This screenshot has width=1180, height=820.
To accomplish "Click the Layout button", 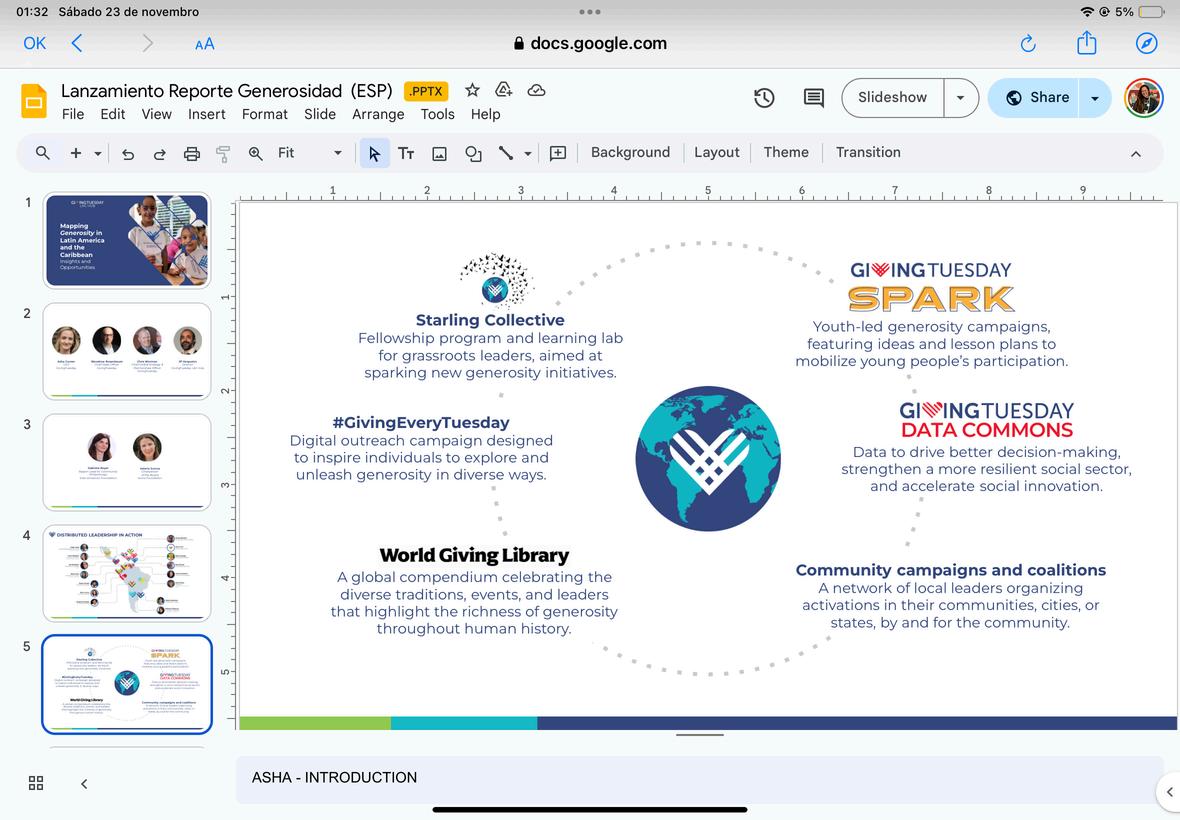I will [716, 153].
